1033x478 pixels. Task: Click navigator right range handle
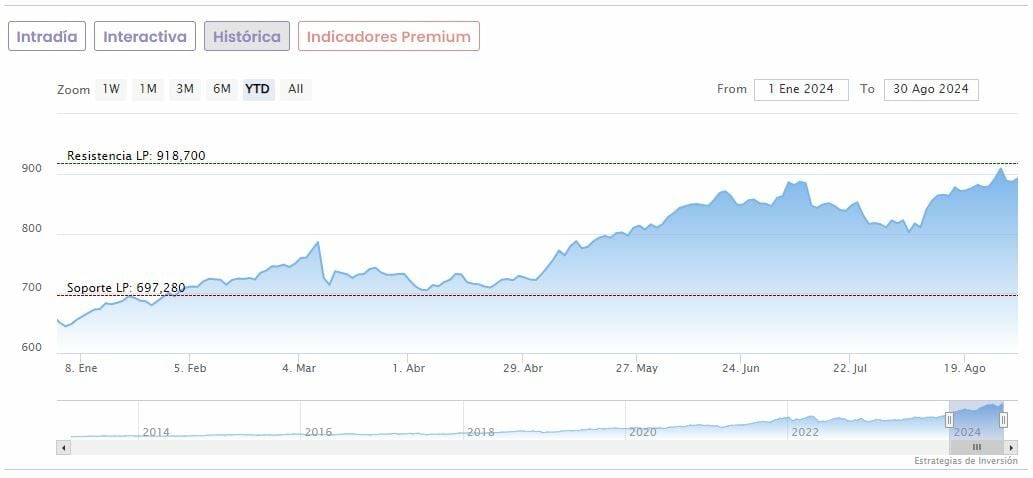pyautogui.click(x=1003, y=420)
